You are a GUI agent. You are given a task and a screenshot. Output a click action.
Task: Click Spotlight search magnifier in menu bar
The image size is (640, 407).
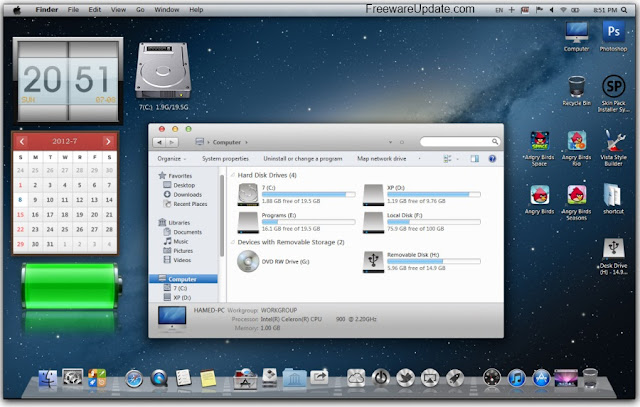(624, 10)
